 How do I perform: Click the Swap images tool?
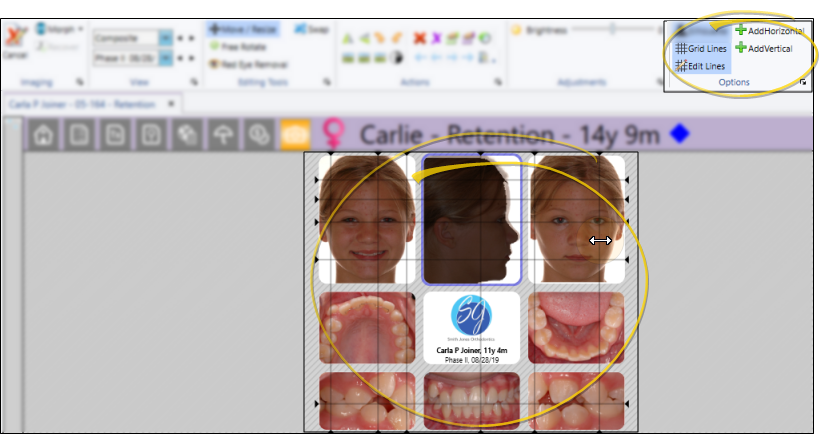(x=312, y=30)
